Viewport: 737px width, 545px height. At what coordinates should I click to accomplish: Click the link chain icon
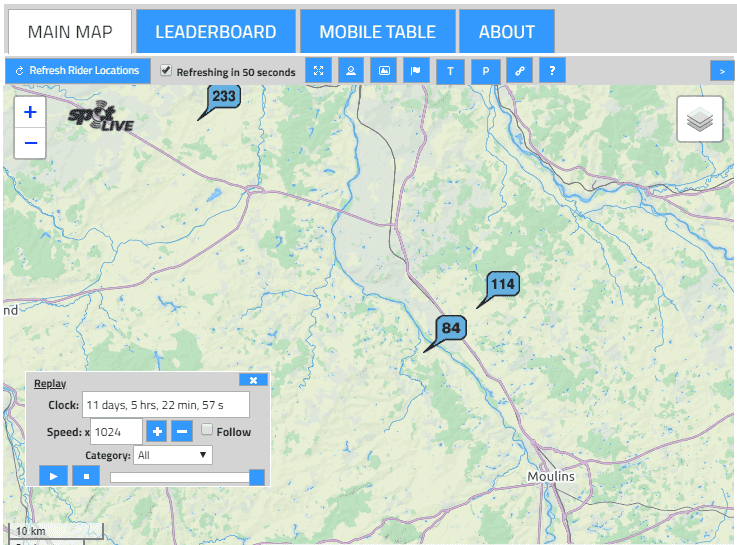519,71
